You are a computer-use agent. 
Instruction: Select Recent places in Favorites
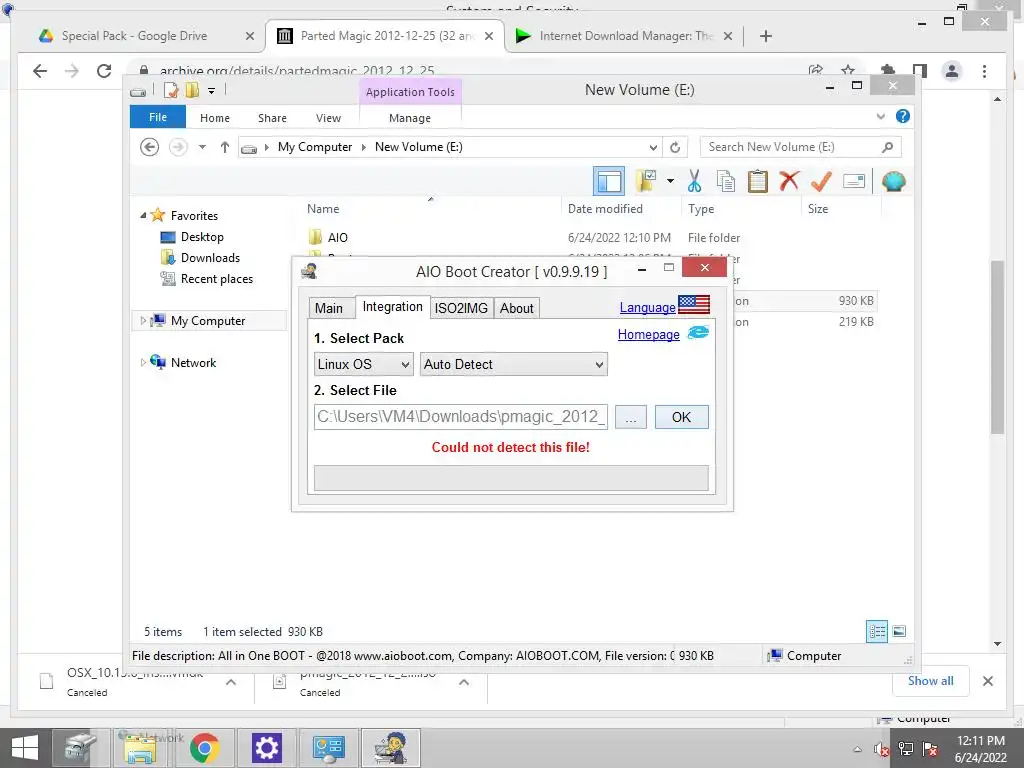point(216,279)
